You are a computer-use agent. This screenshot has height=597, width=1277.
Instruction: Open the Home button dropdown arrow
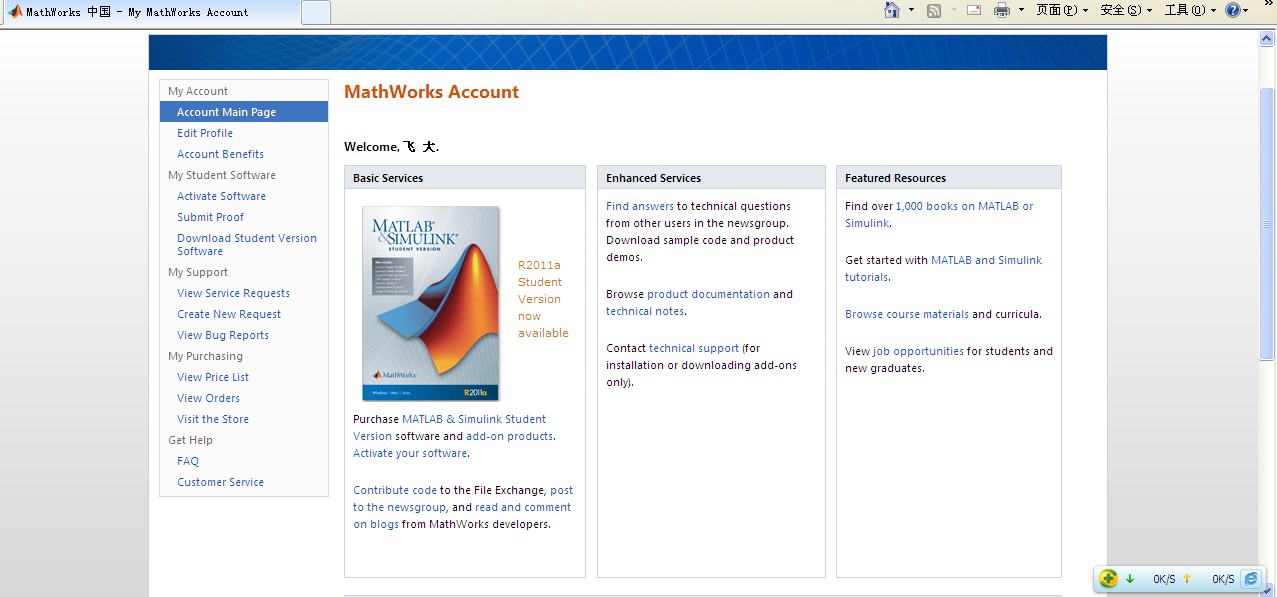click(911, 11)
